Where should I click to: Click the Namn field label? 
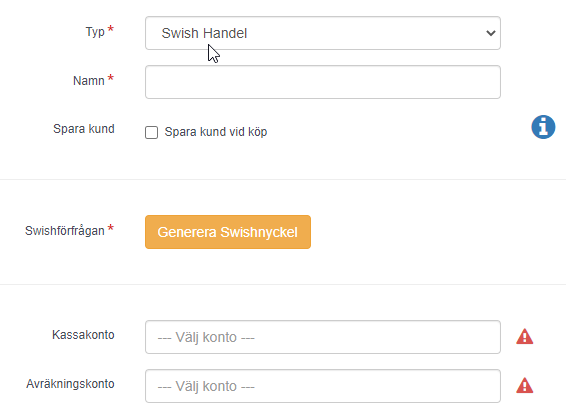[x=89, y=81]
